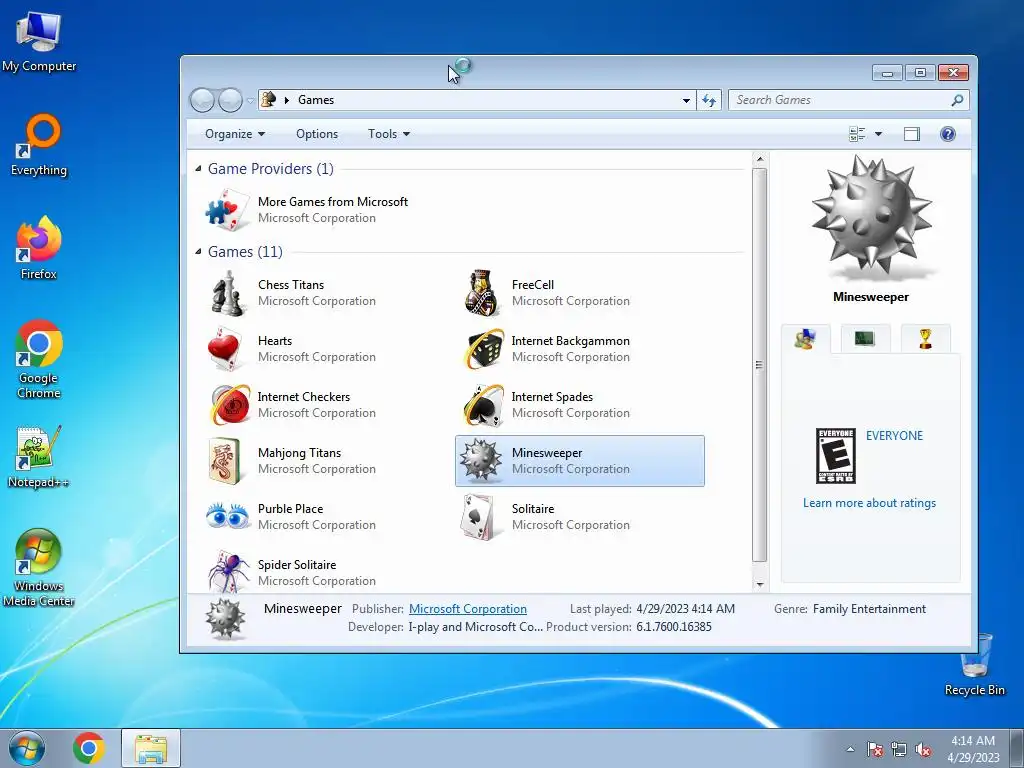The width and height of the screenshot is (1024, 768).
Task: Open recent pages dropdown by nav buttons
Action: (249, 101)
